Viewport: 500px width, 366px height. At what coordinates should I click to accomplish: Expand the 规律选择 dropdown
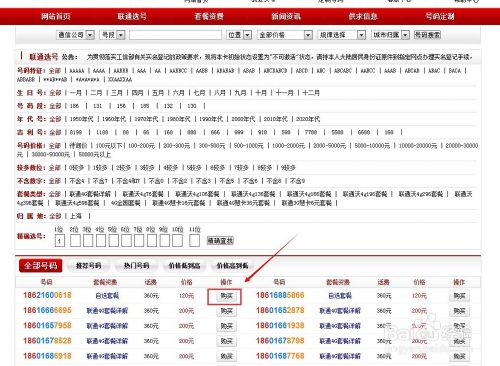pos(342,35)
